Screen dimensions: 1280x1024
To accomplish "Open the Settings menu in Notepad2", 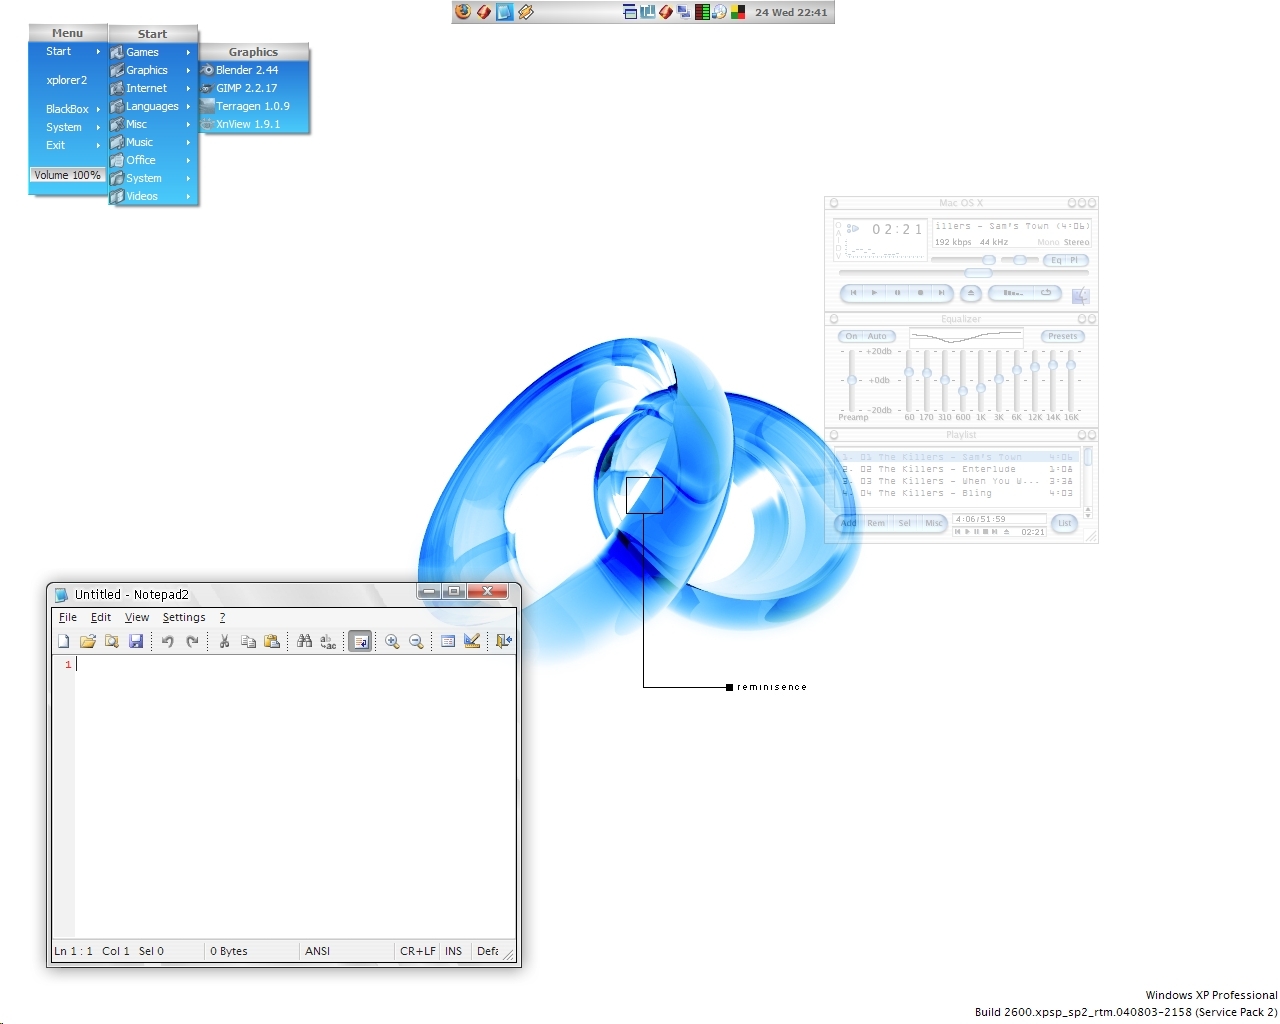I will [184, 618].
